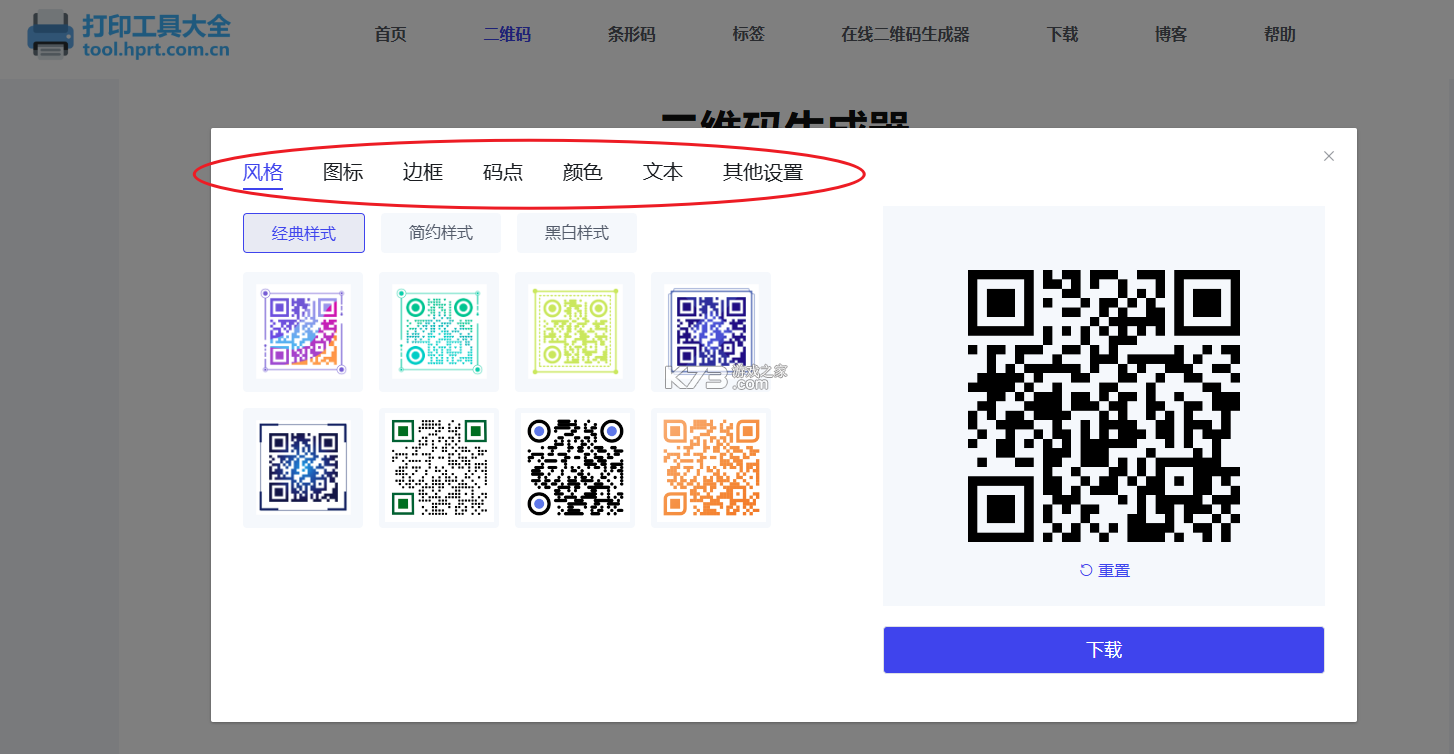Choose the lime yellow-green QR style
This screenshot has height=754, width=1454.
[575, 332]
